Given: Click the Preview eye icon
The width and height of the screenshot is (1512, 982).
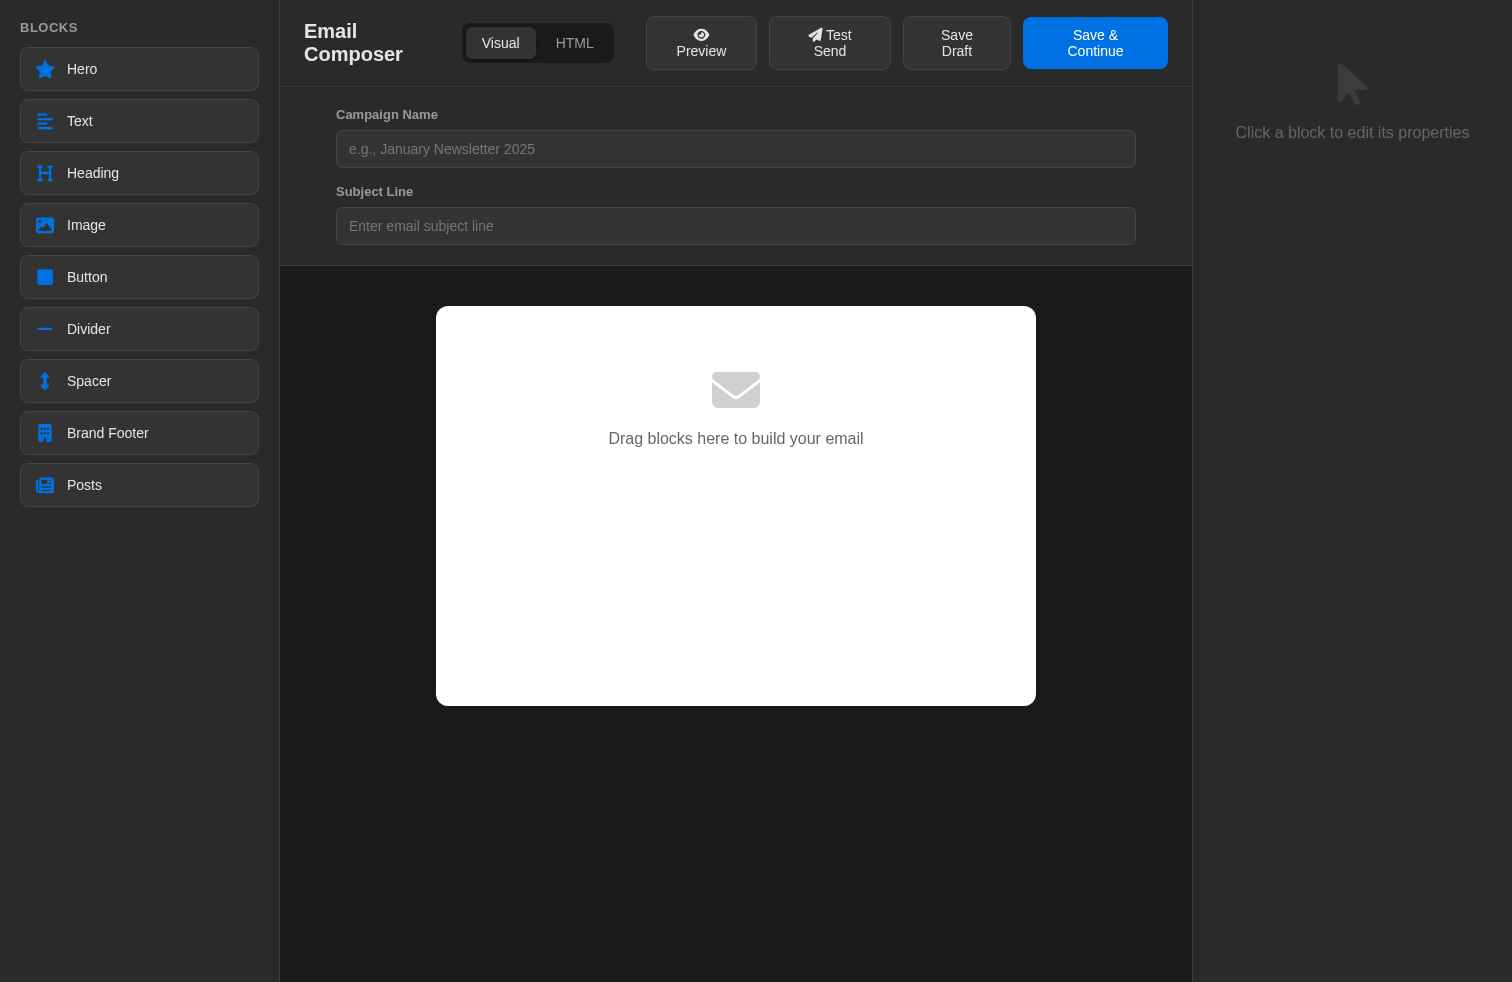Looking at the screenshot, I should pos(701,34).
